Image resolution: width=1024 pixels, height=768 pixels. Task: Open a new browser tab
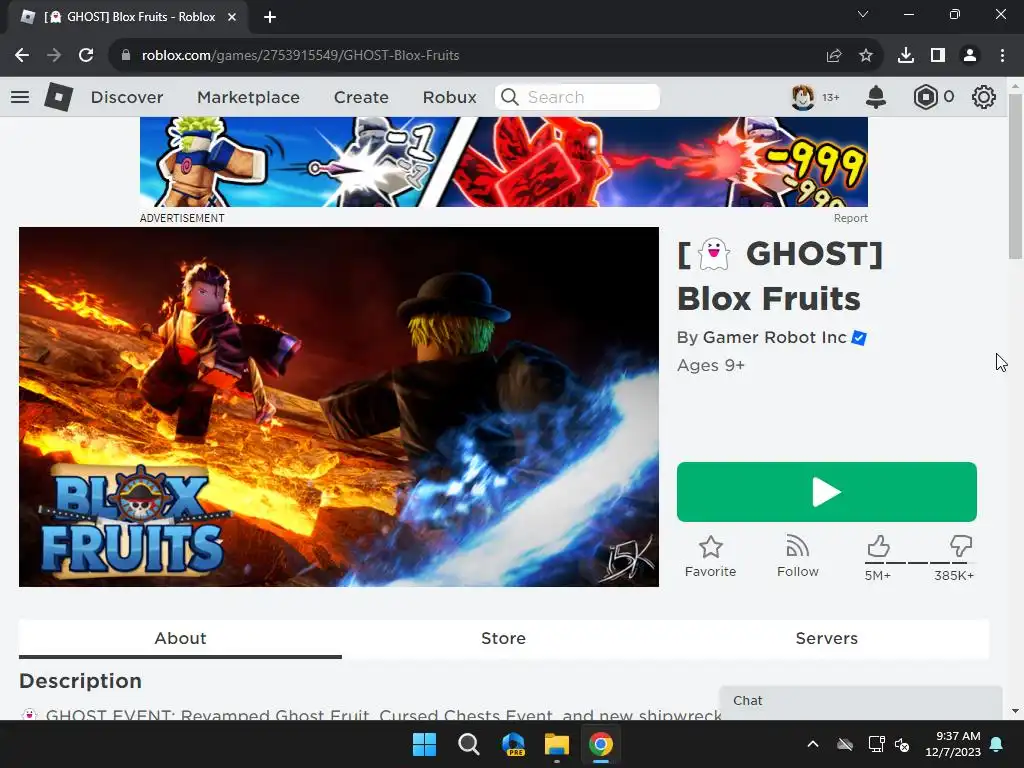pos(270,17)
